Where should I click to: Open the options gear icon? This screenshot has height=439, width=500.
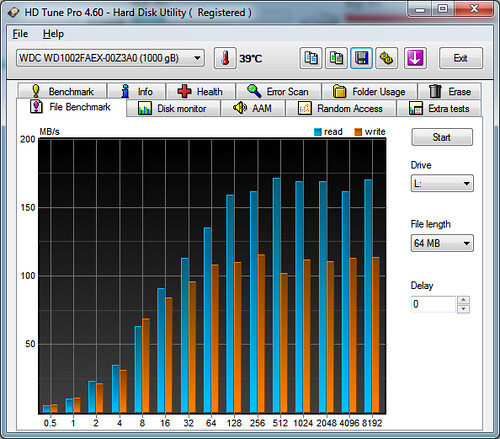point(387,58)
